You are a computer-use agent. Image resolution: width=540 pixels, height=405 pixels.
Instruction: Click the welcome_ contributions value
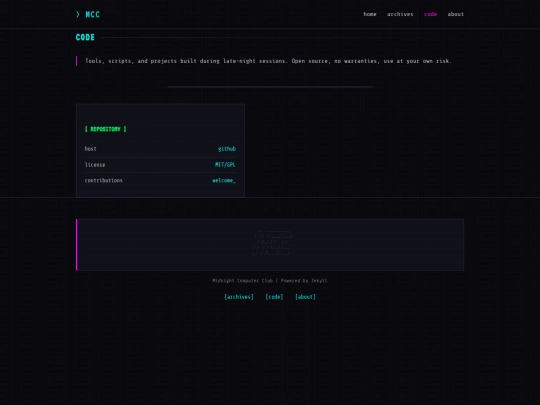click(x=224, y=180)
